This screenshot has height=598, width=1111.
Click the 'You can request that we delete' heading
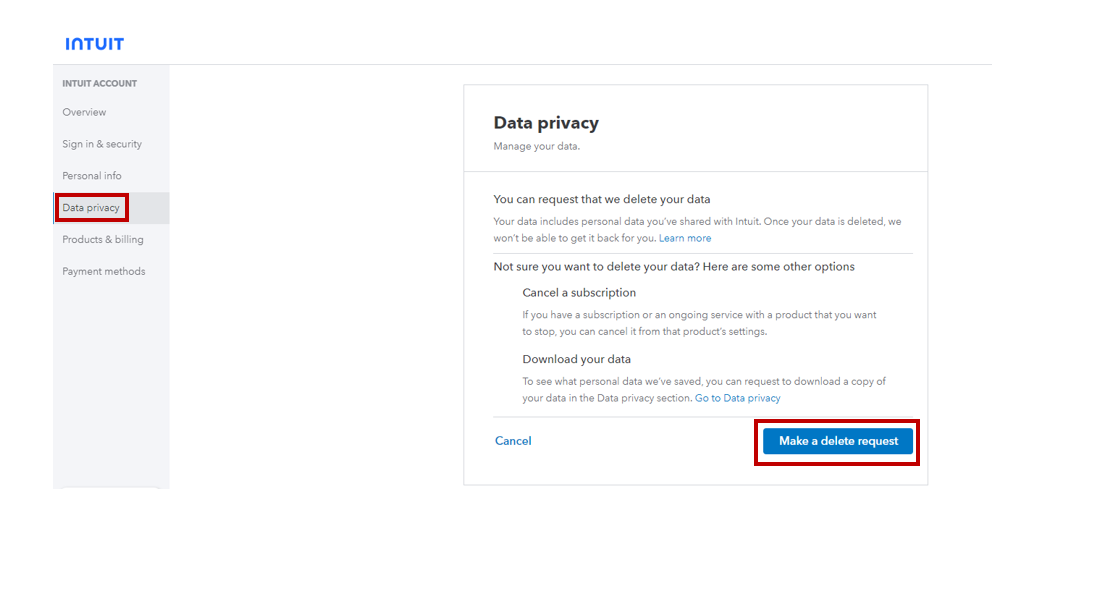(602, 200)
